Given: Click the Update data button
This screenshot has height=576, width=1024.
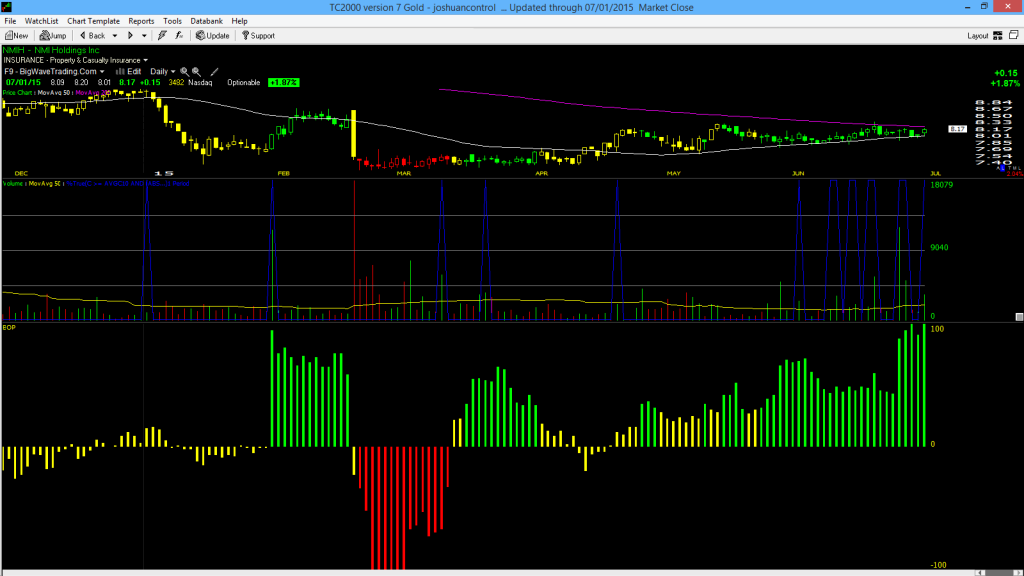Looking at the screenshot, I should [x=213, y=35].
